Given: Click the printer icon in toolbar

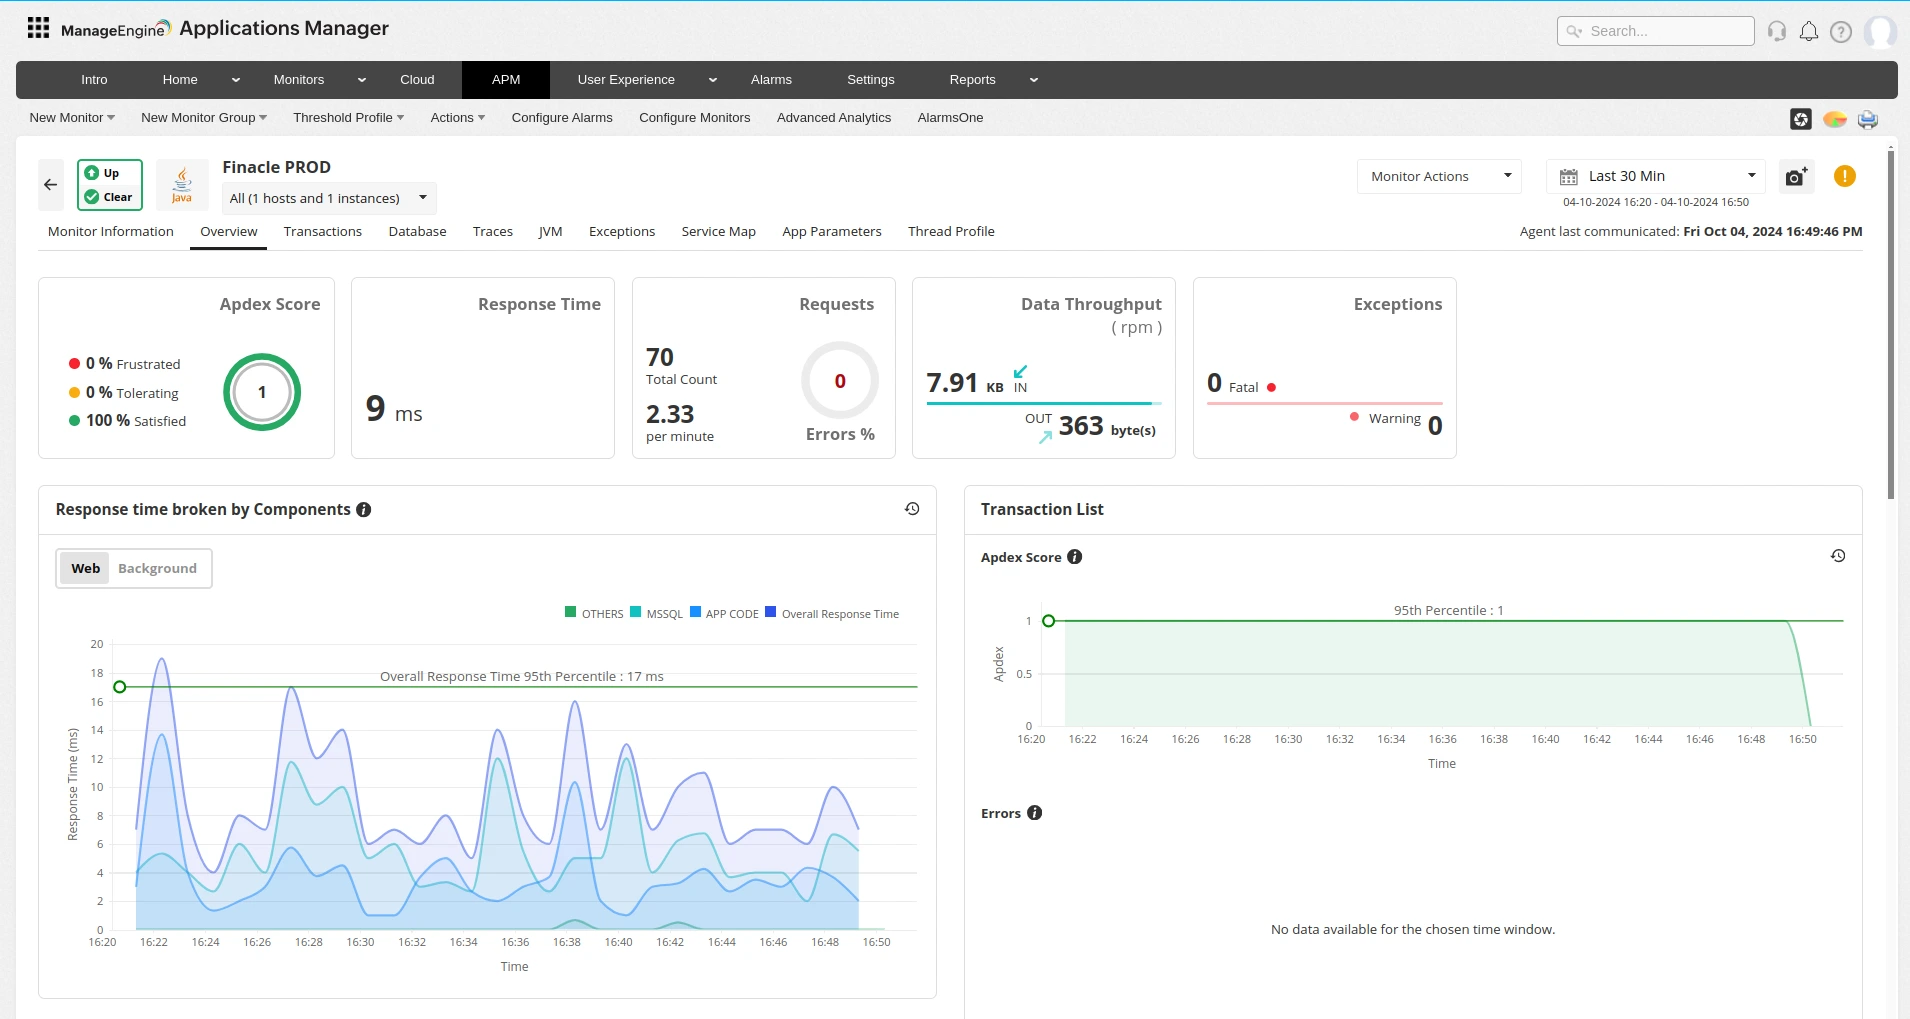Looking at the screenshot, I should (x=1867, y=119).
